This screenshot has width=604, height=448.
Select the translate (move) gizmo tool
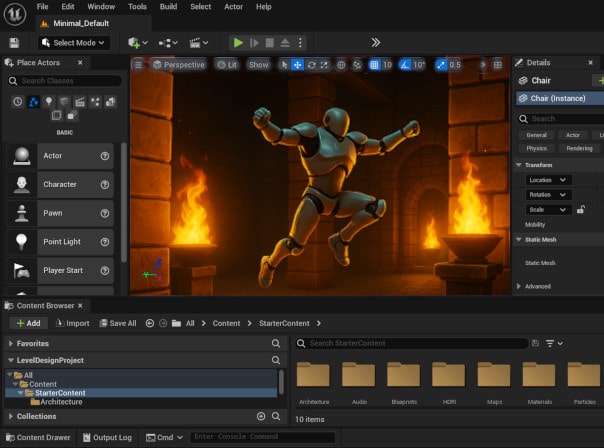[x=297, y=65]
